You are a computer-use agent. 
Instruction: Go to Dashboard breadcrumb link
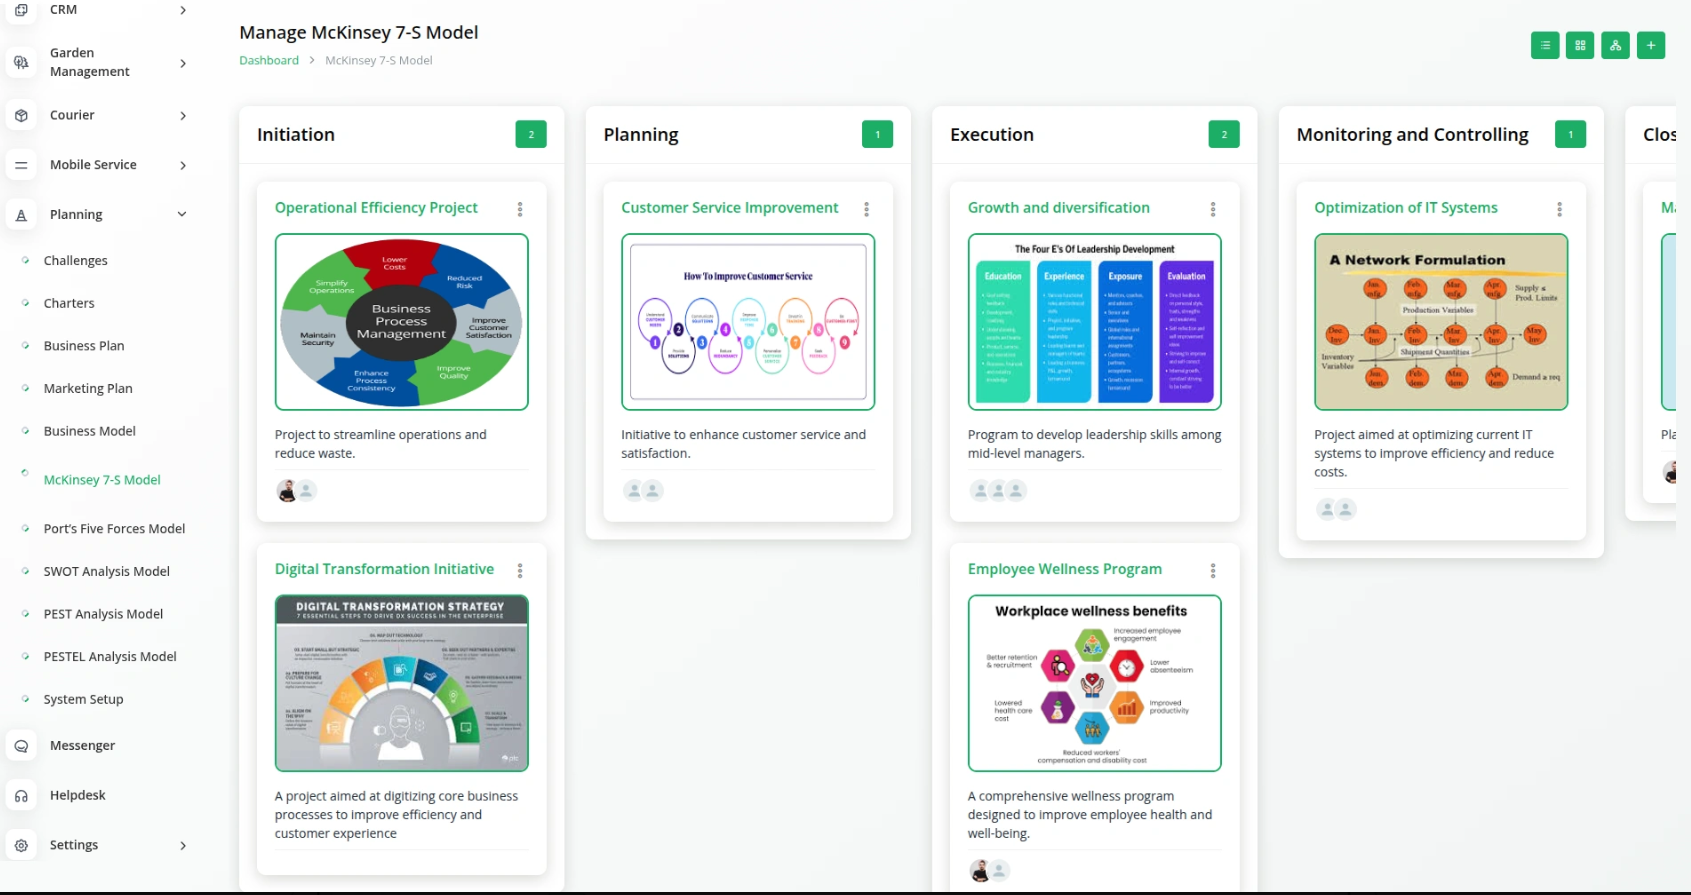point(269,60)
